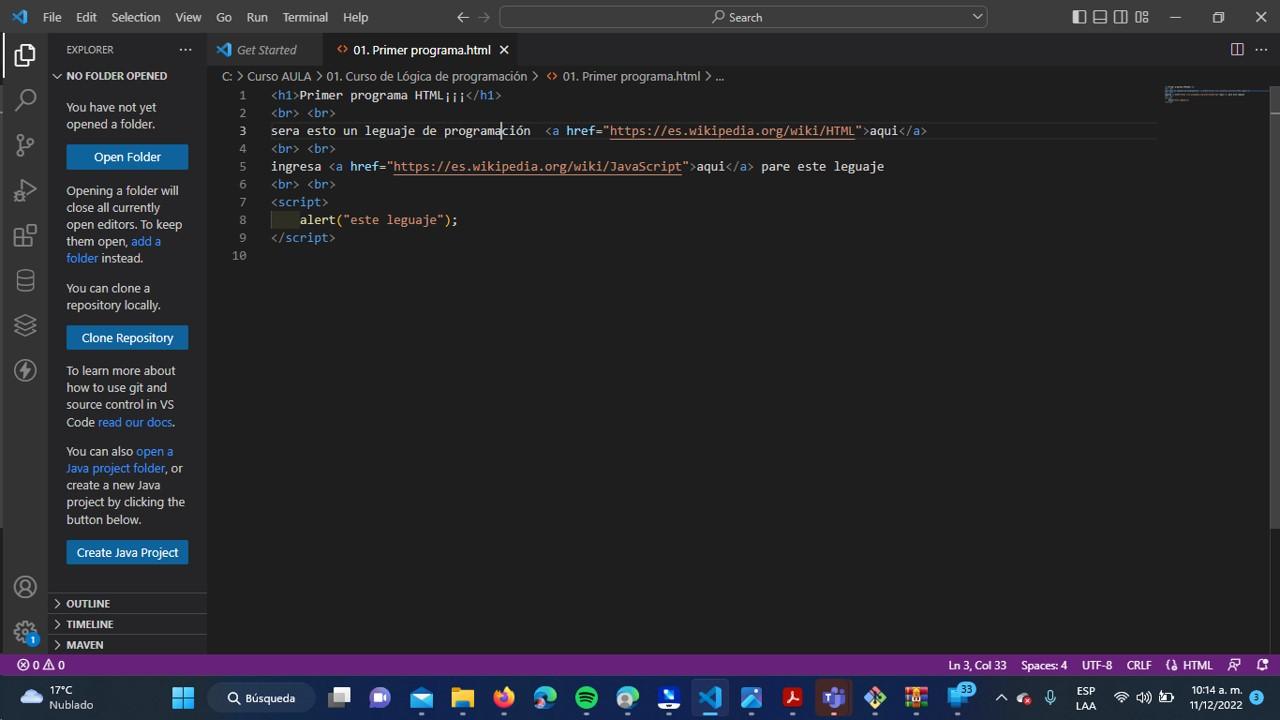The height and width of the screenshot is (720, 1280).
Task: Follow the 'read our docs' link
Action: click(135, 422)
